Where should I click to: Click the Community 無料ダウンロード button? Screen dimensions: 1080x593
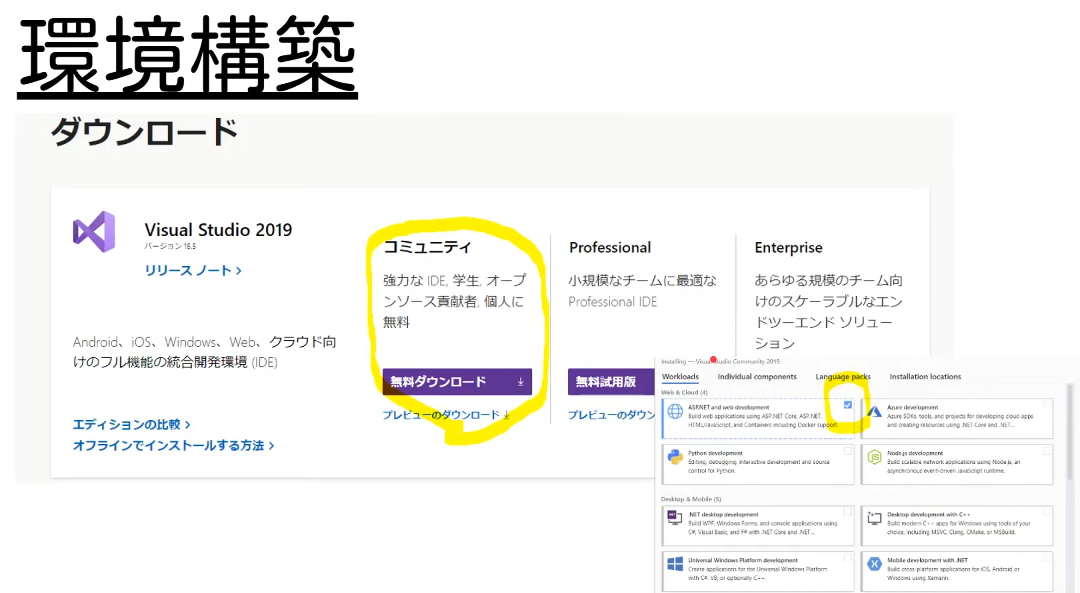click(x=457, y=382)
